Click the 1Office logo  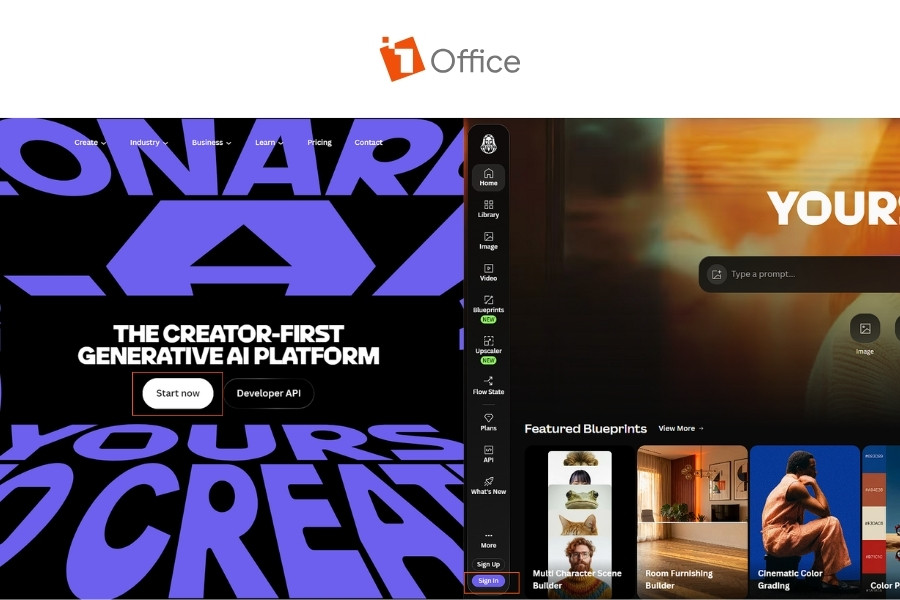pyautogui.click(x=450, y=59)
